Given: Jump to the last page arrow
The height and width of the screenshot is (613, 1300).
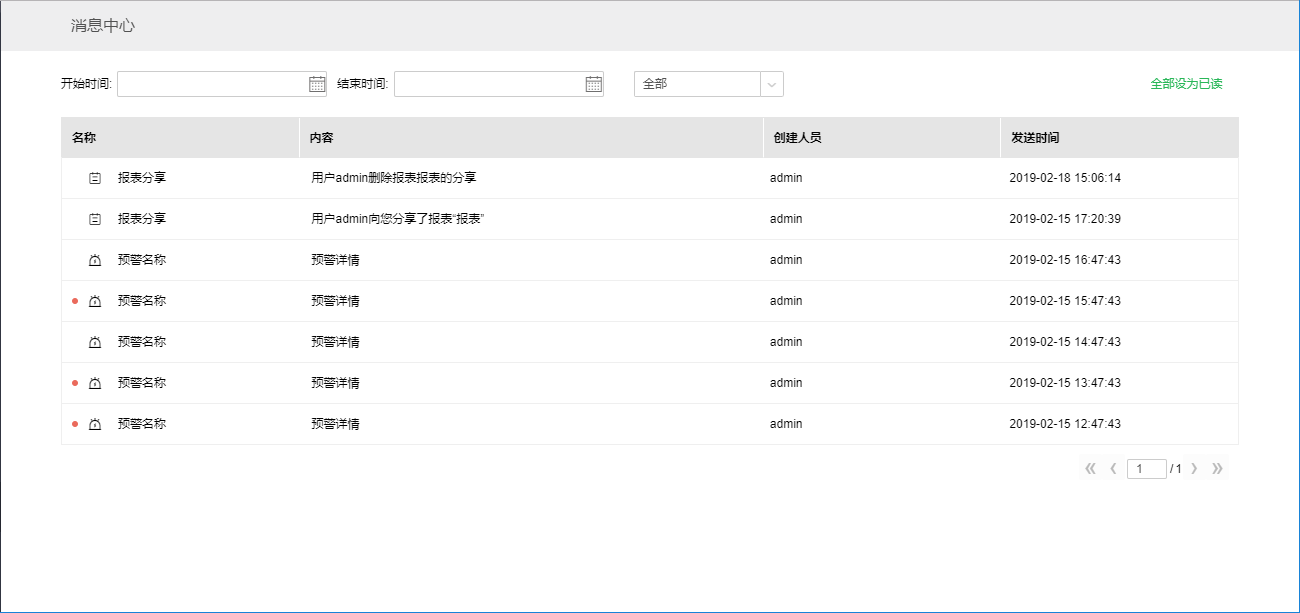Looking at the screenshot, I should click(x=1217, y=469).
